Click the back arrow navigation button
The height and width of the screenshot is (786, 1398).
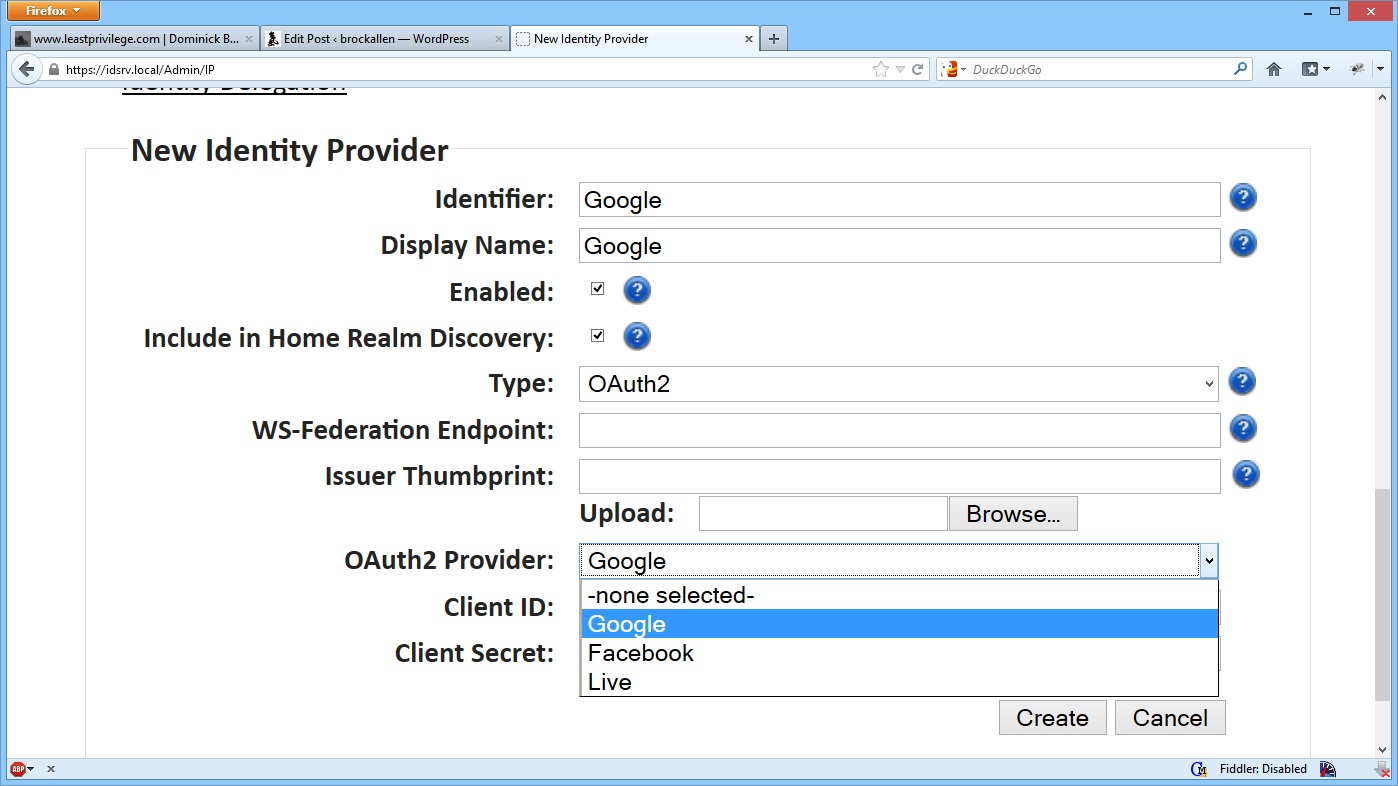(25, 70)
